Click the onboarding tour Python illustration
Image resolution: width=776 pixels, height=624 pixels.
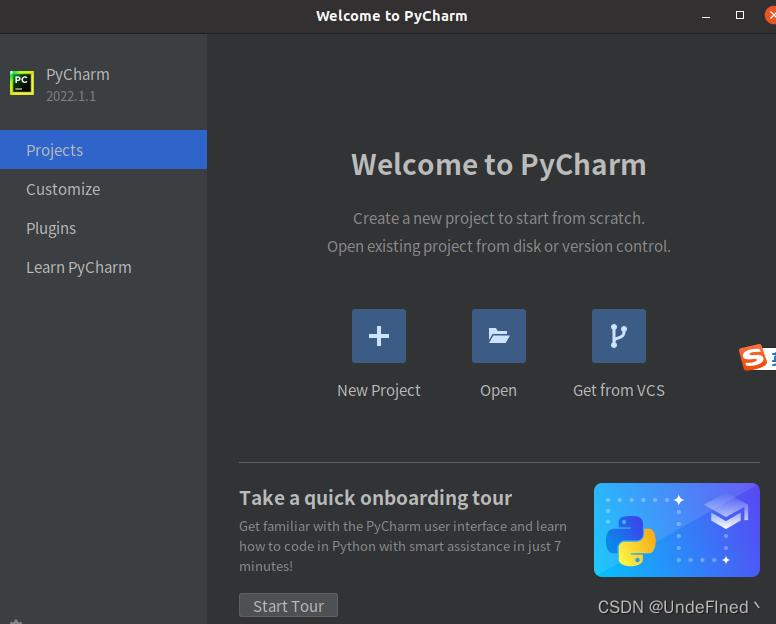pos(677,530)
